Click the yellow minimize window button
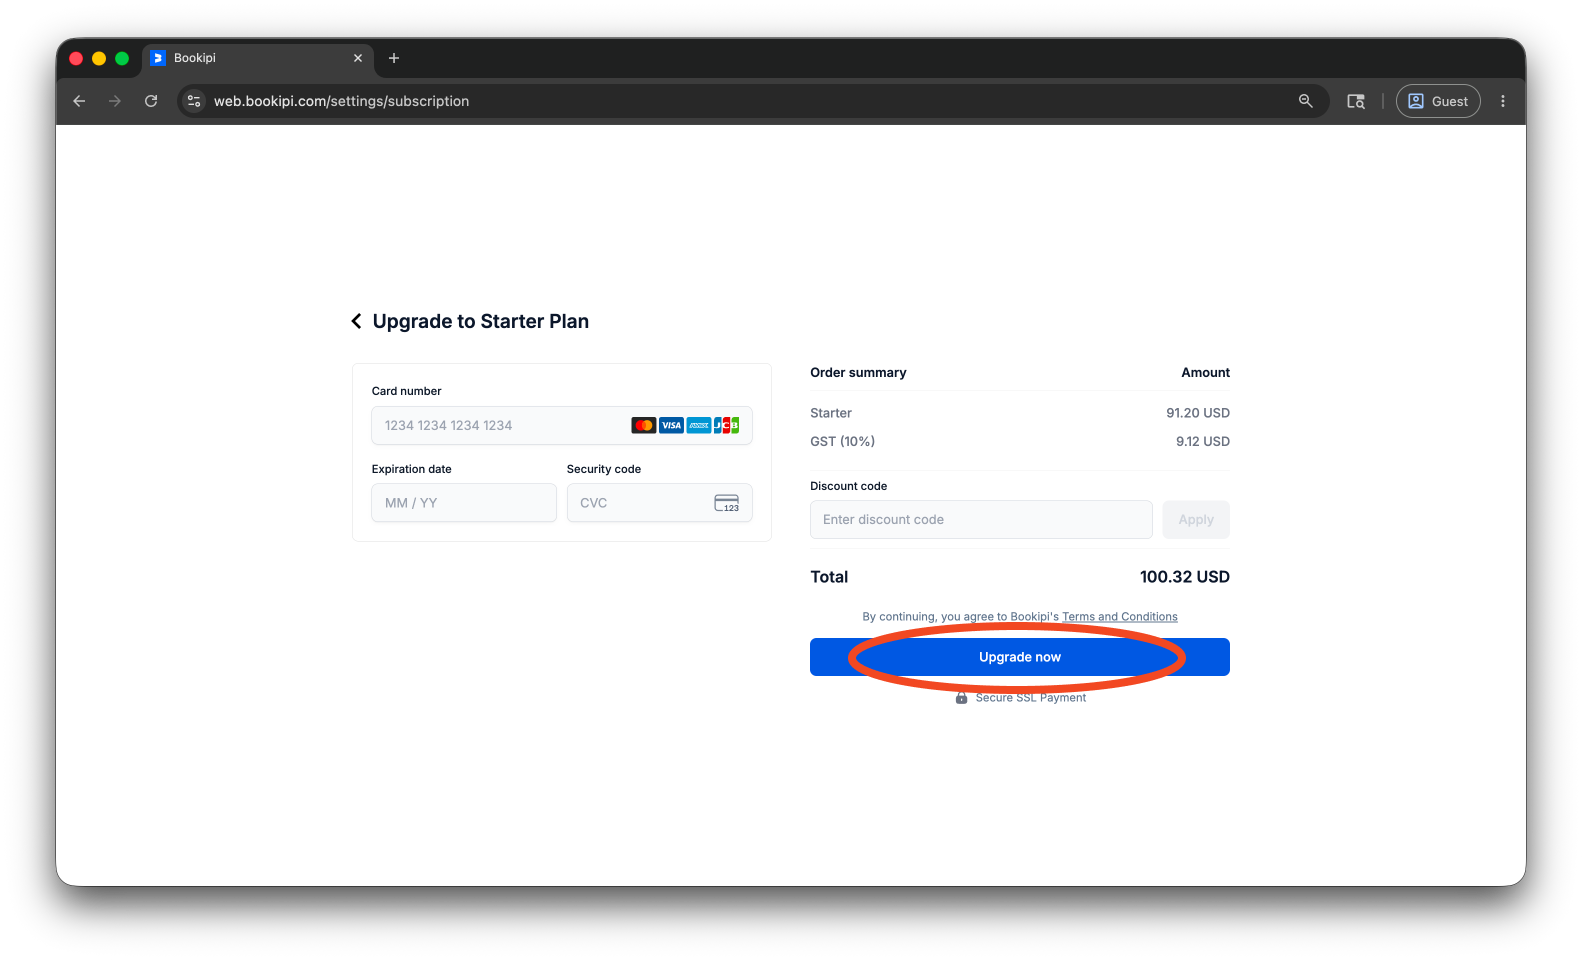The height and width of the screenshot is (960, 1582). (99, 58)
